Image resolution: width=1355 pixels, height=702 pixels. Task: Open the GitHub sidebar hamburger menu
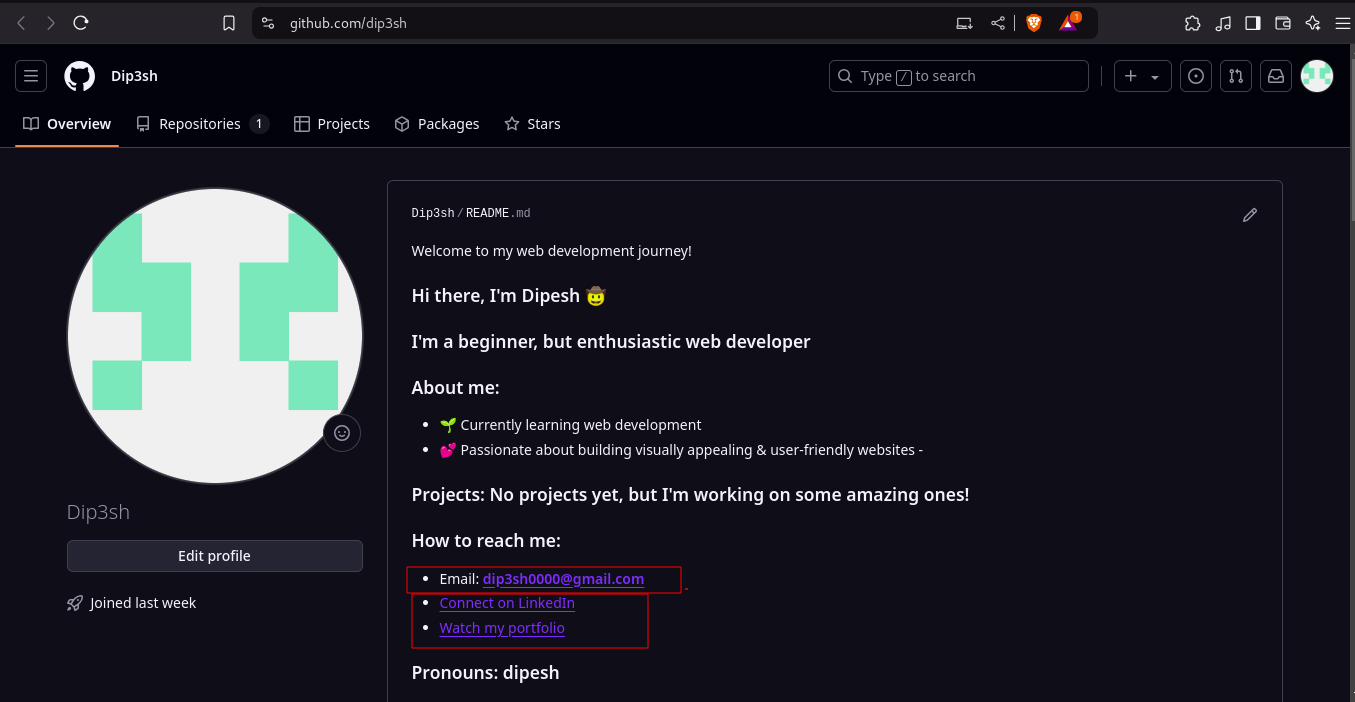(x=30, y=75)
